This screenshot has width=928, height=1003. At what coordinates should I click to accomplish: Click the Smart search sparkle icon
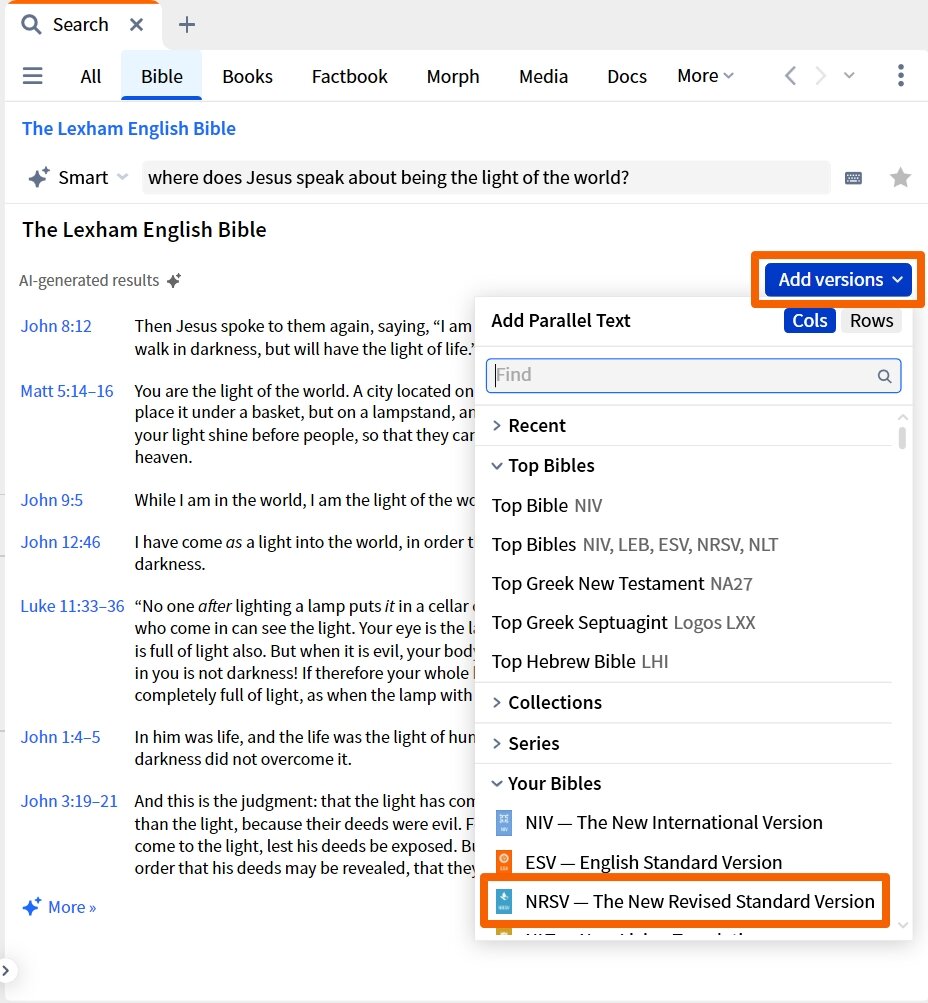pyautogui.click(x=38, y=177)
